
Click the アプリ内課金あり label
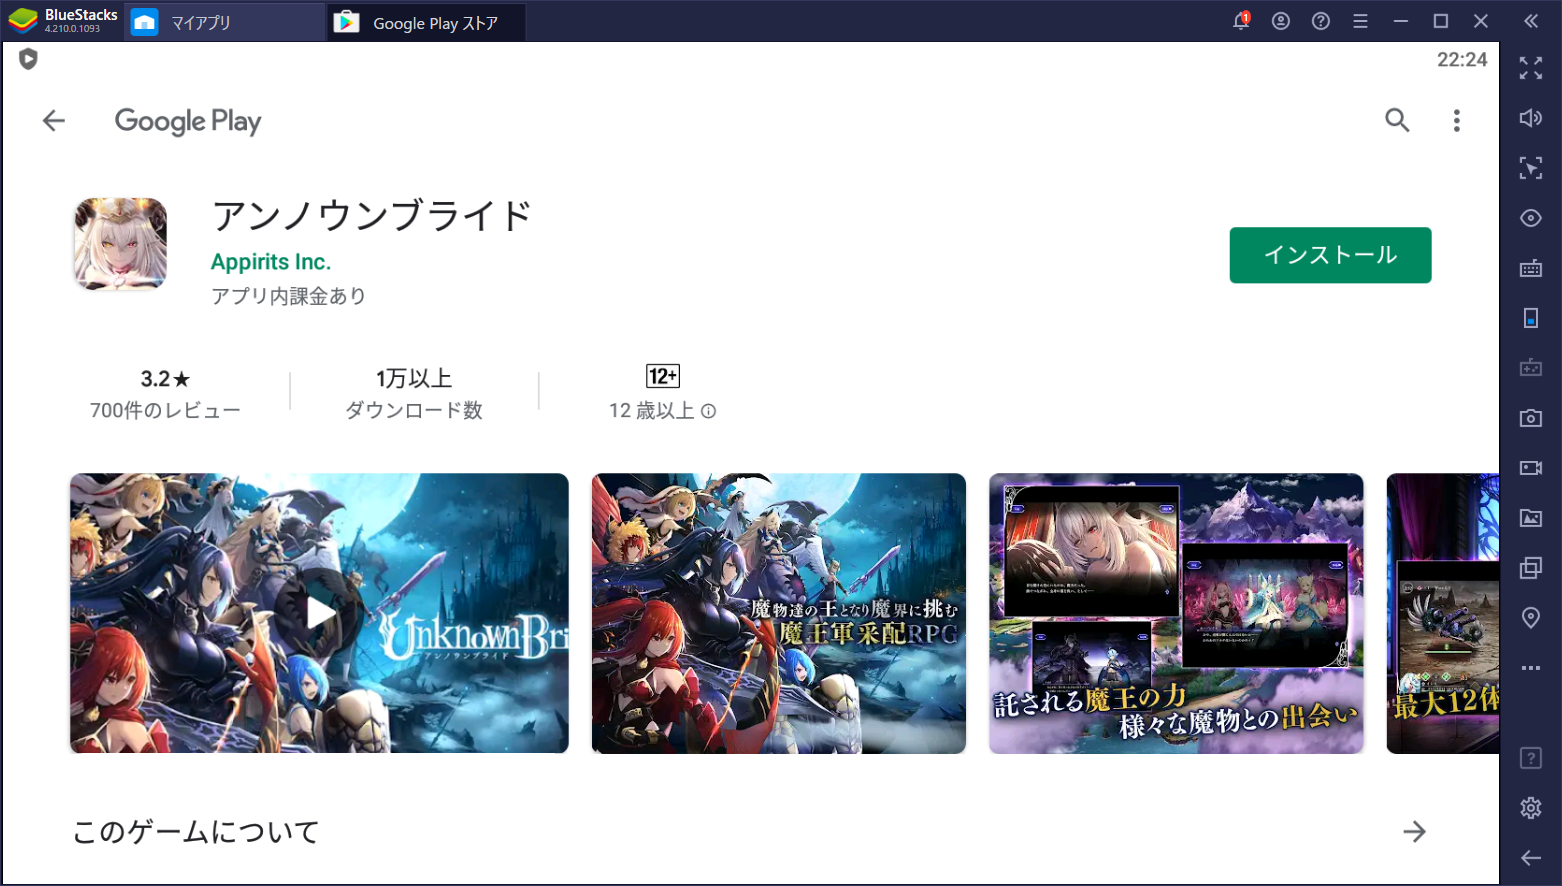pyautogui.click(x=288, y=296)
